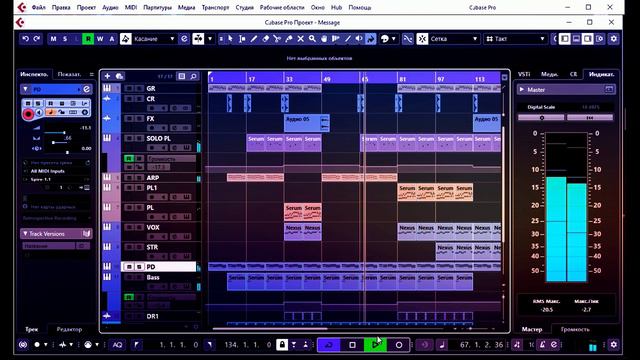Toggle Snap to zero crossing button

pos(408,39)
